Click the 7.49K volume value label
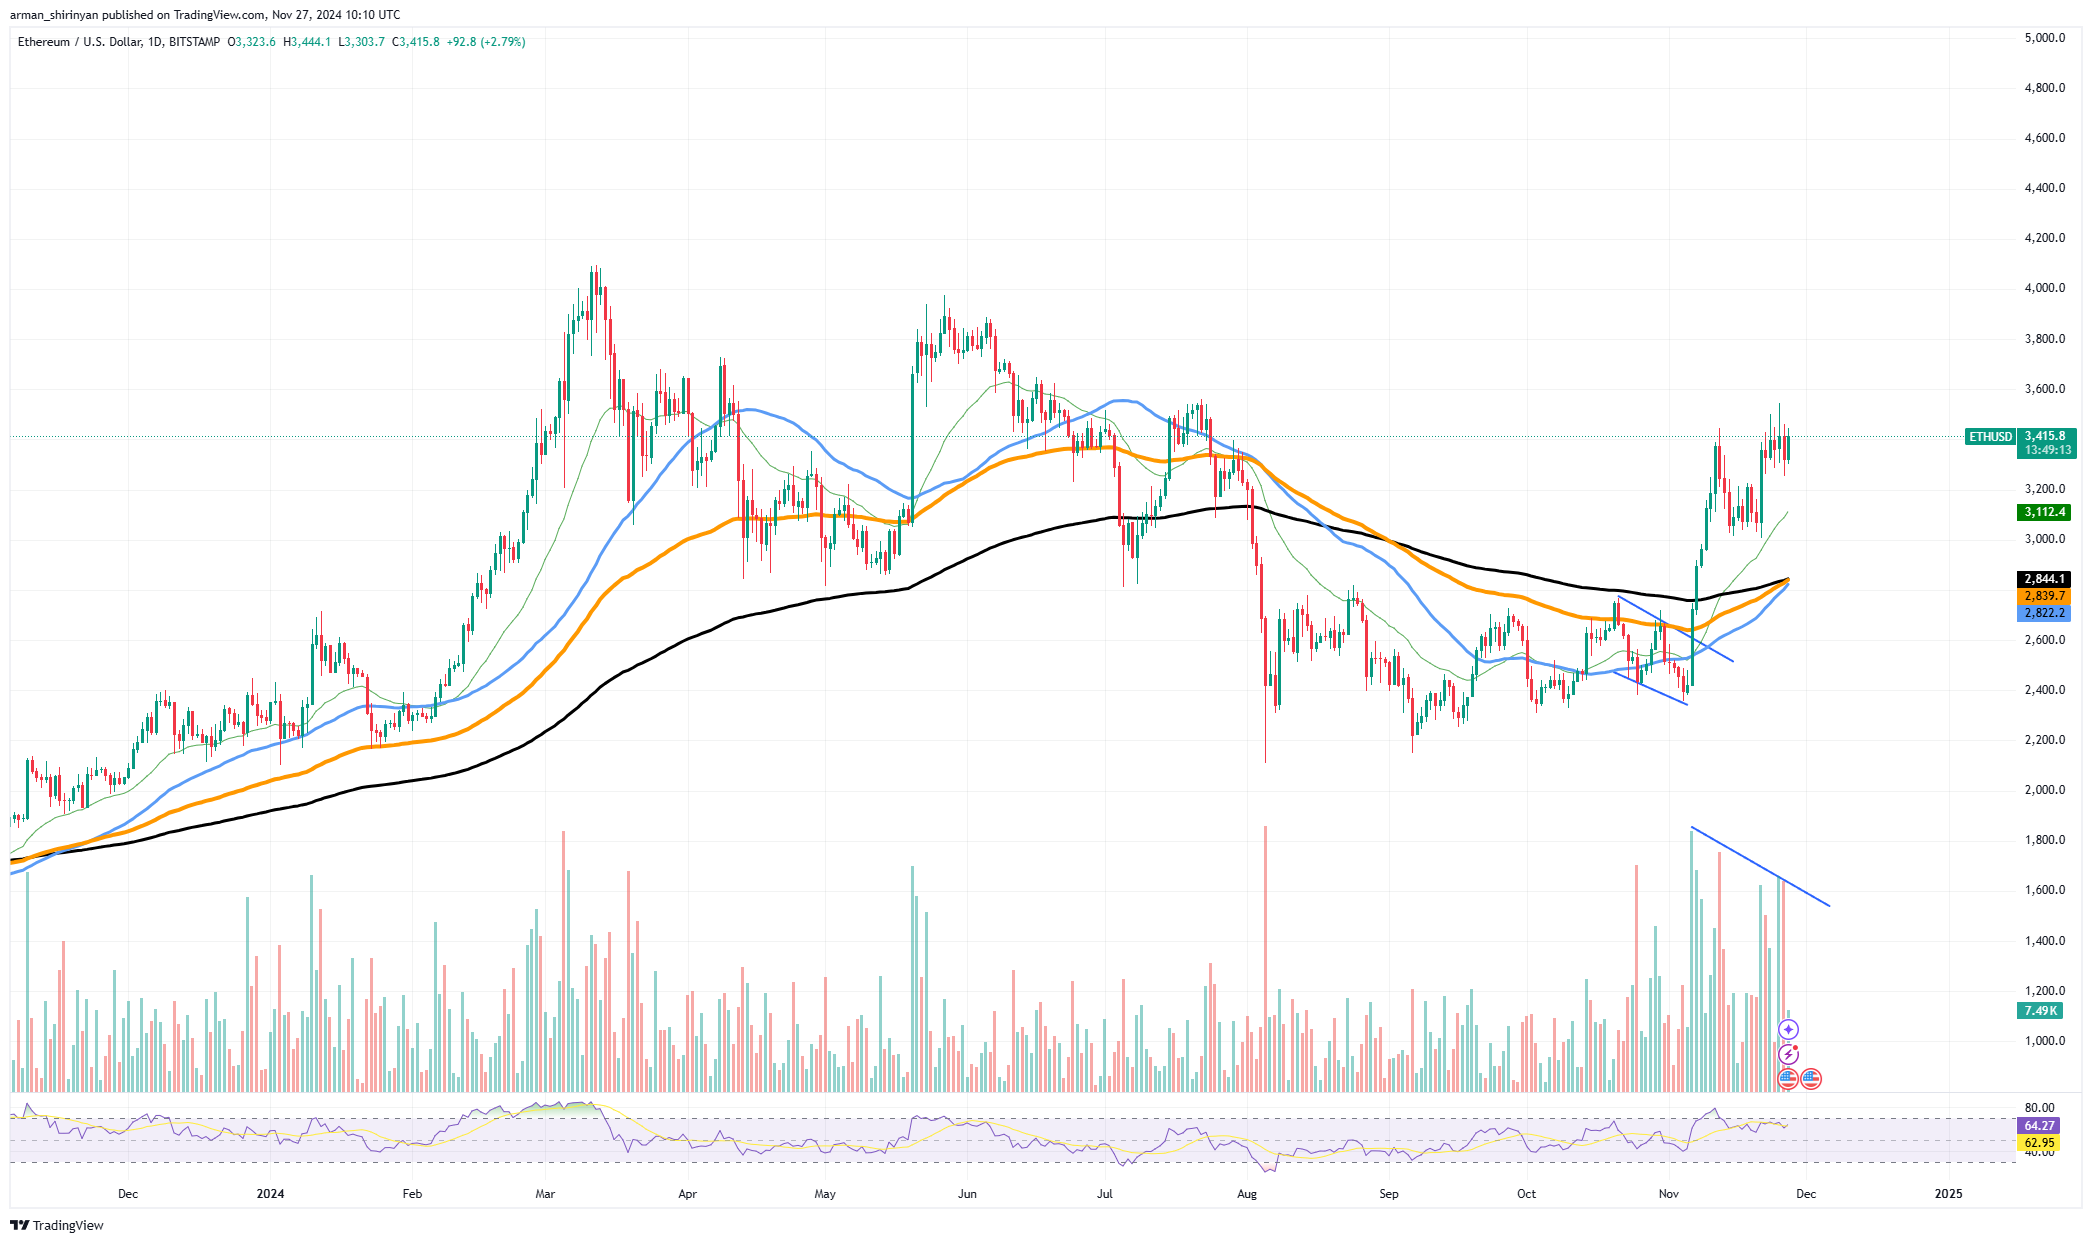 coord(2040,1011)
